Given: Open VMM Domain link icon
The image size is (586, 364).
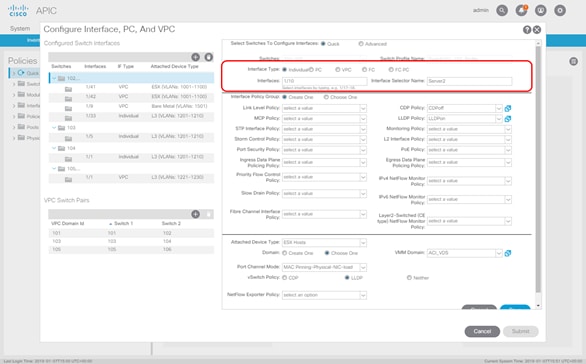Looking at the screenshot, I should coord(508,253).
